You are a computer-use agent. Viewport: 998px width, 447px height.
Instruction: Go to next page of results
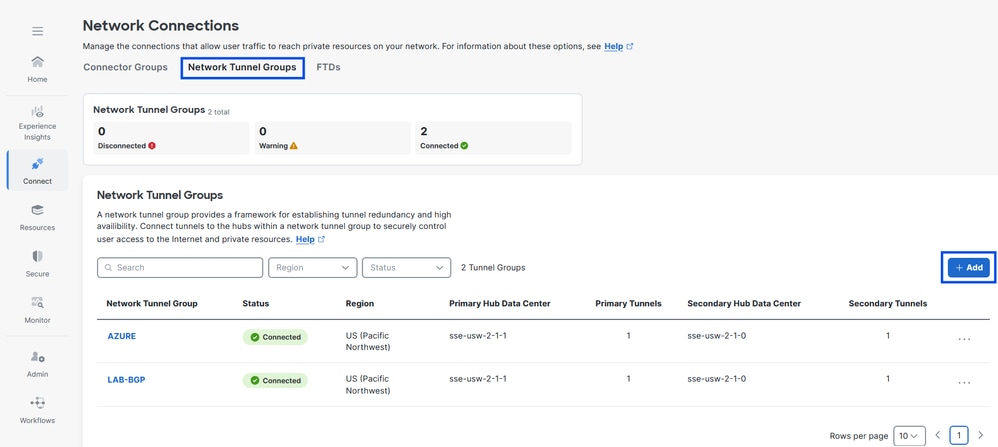pos(980,436)
